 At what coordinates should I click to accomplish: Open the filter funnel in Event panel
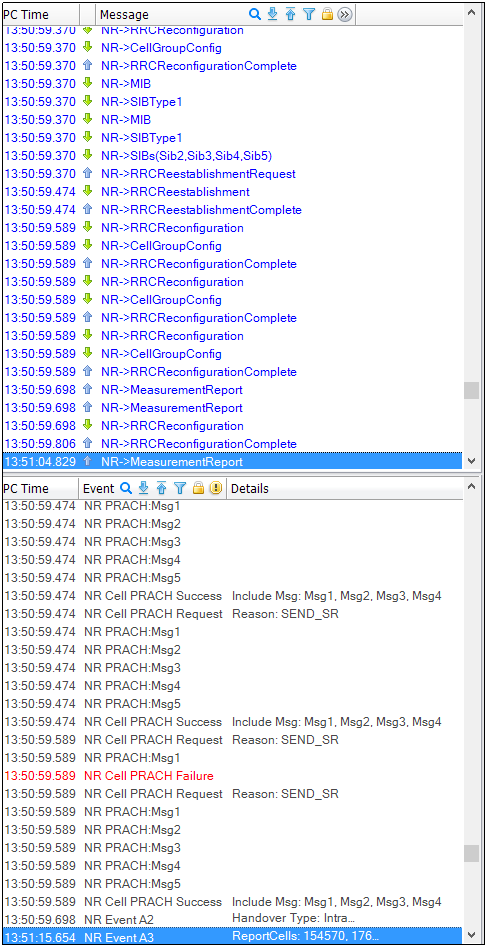click(180, 488)
